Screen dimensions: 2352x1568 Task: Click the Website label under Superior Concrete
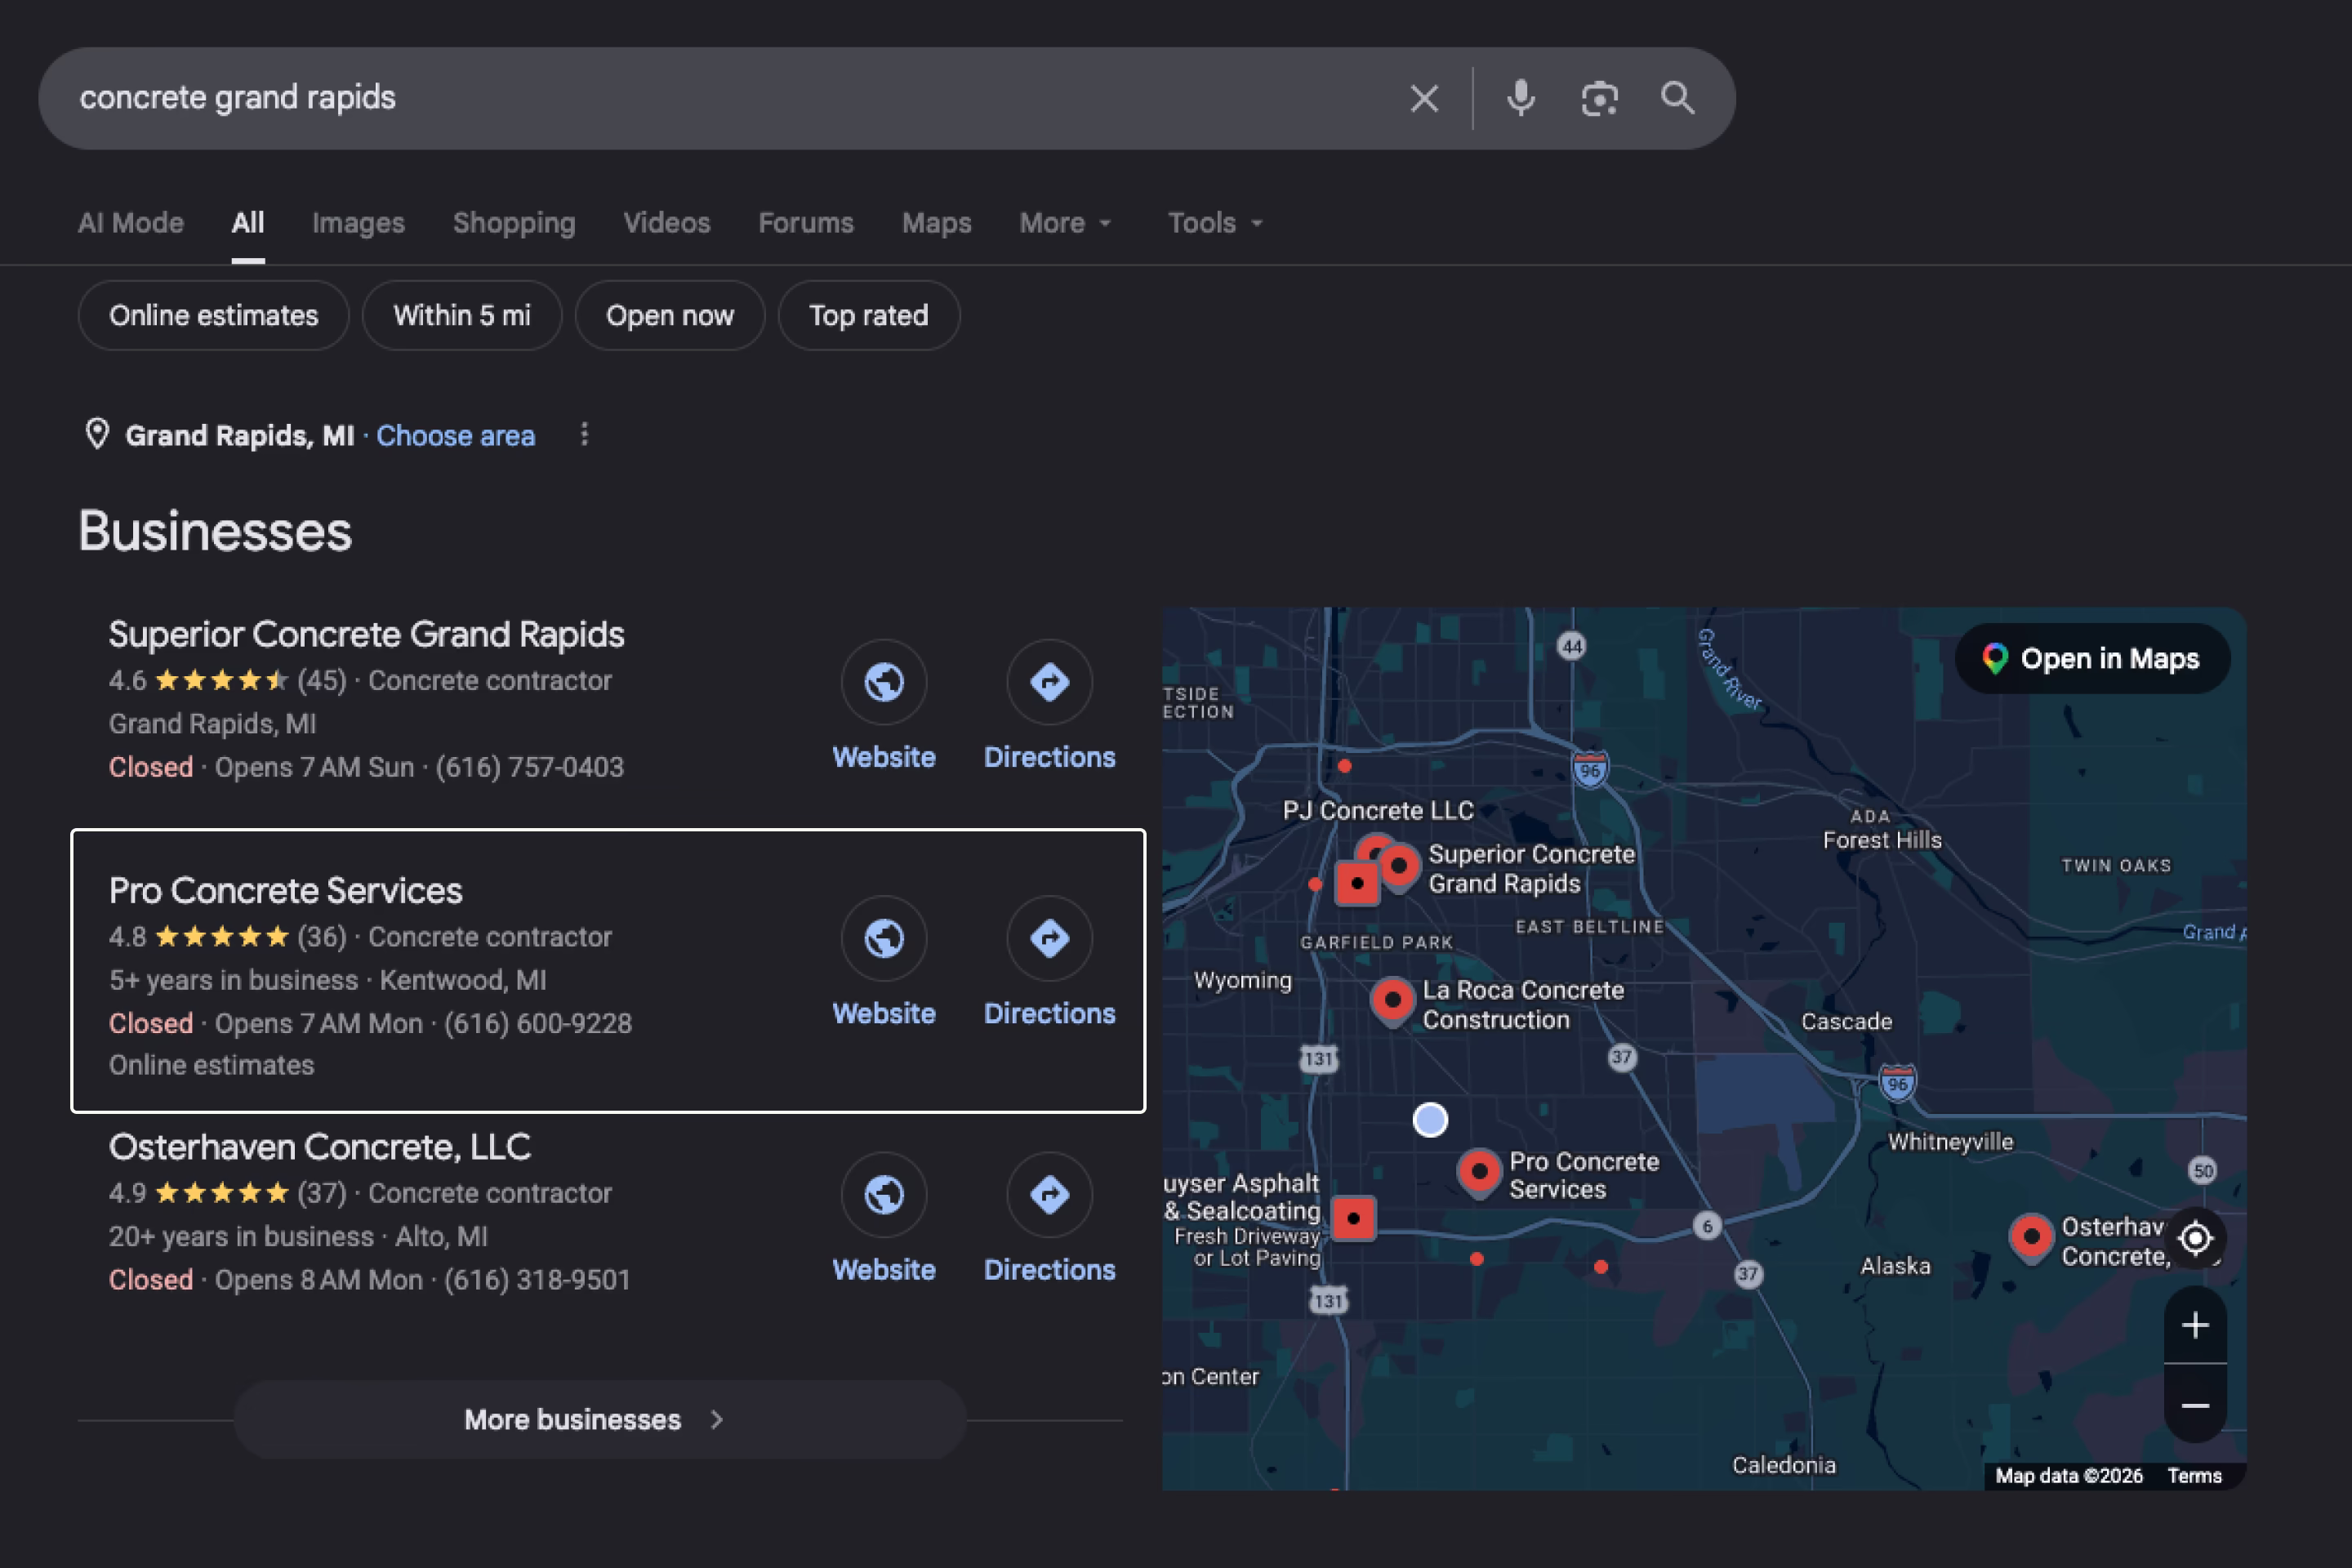click(x=884, y=757)
